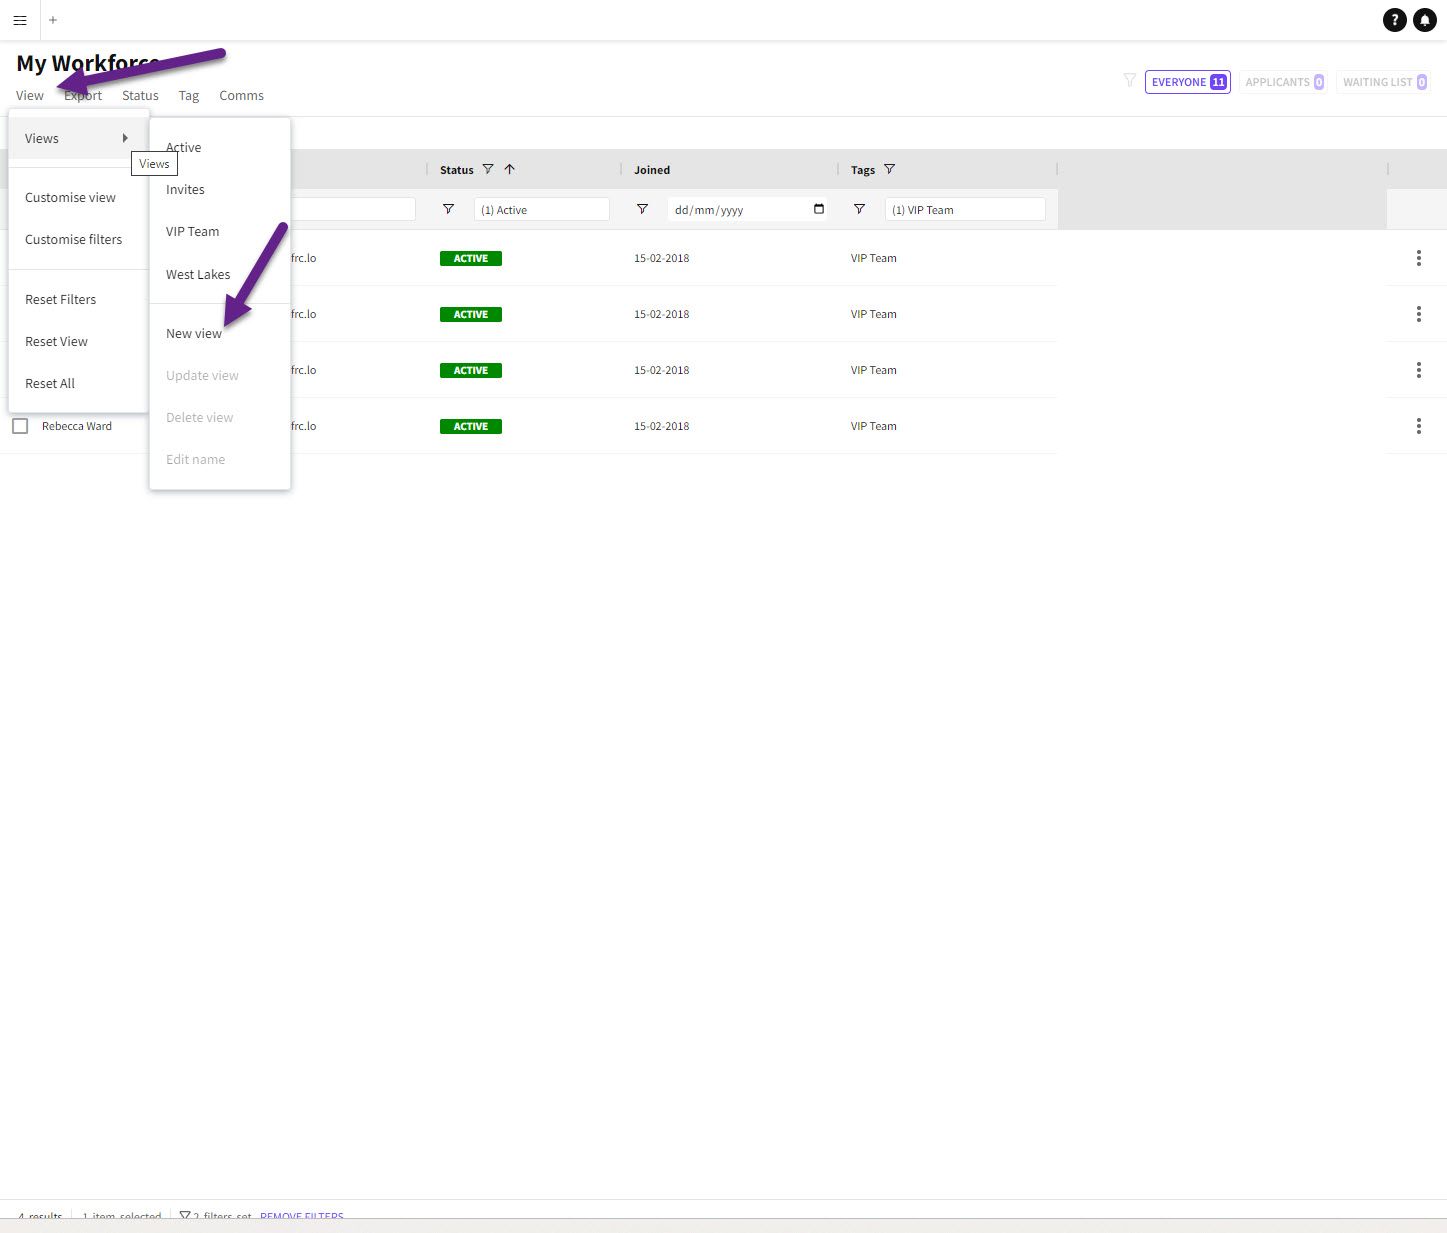
Task: Open the hamburger menu icon
Action: [20, 20]
